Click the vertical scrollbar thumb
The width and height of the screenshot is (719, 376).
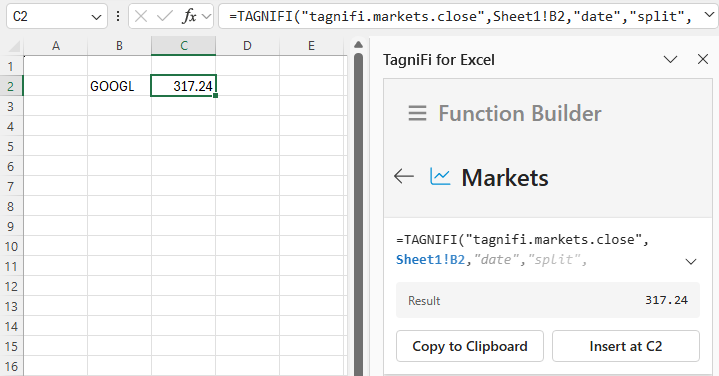click(x=359, y=214)
